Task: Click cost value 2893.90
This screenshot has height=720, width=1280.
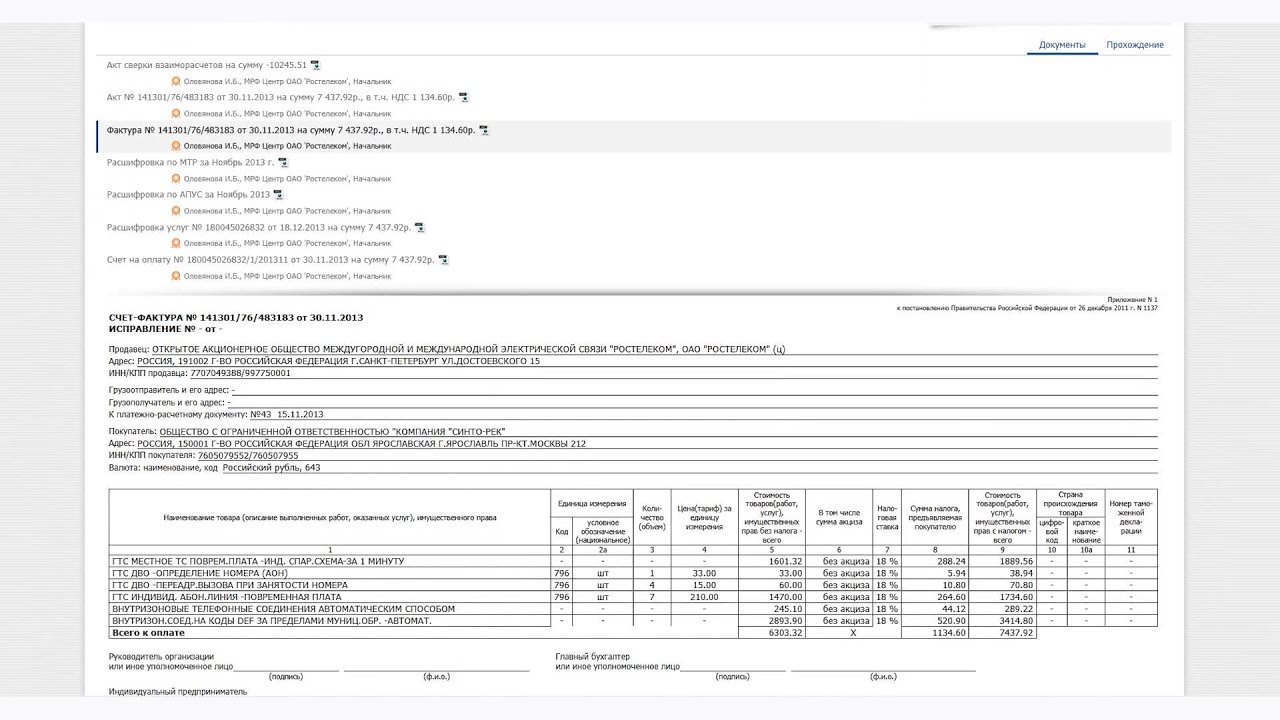Action: (787, 621)
